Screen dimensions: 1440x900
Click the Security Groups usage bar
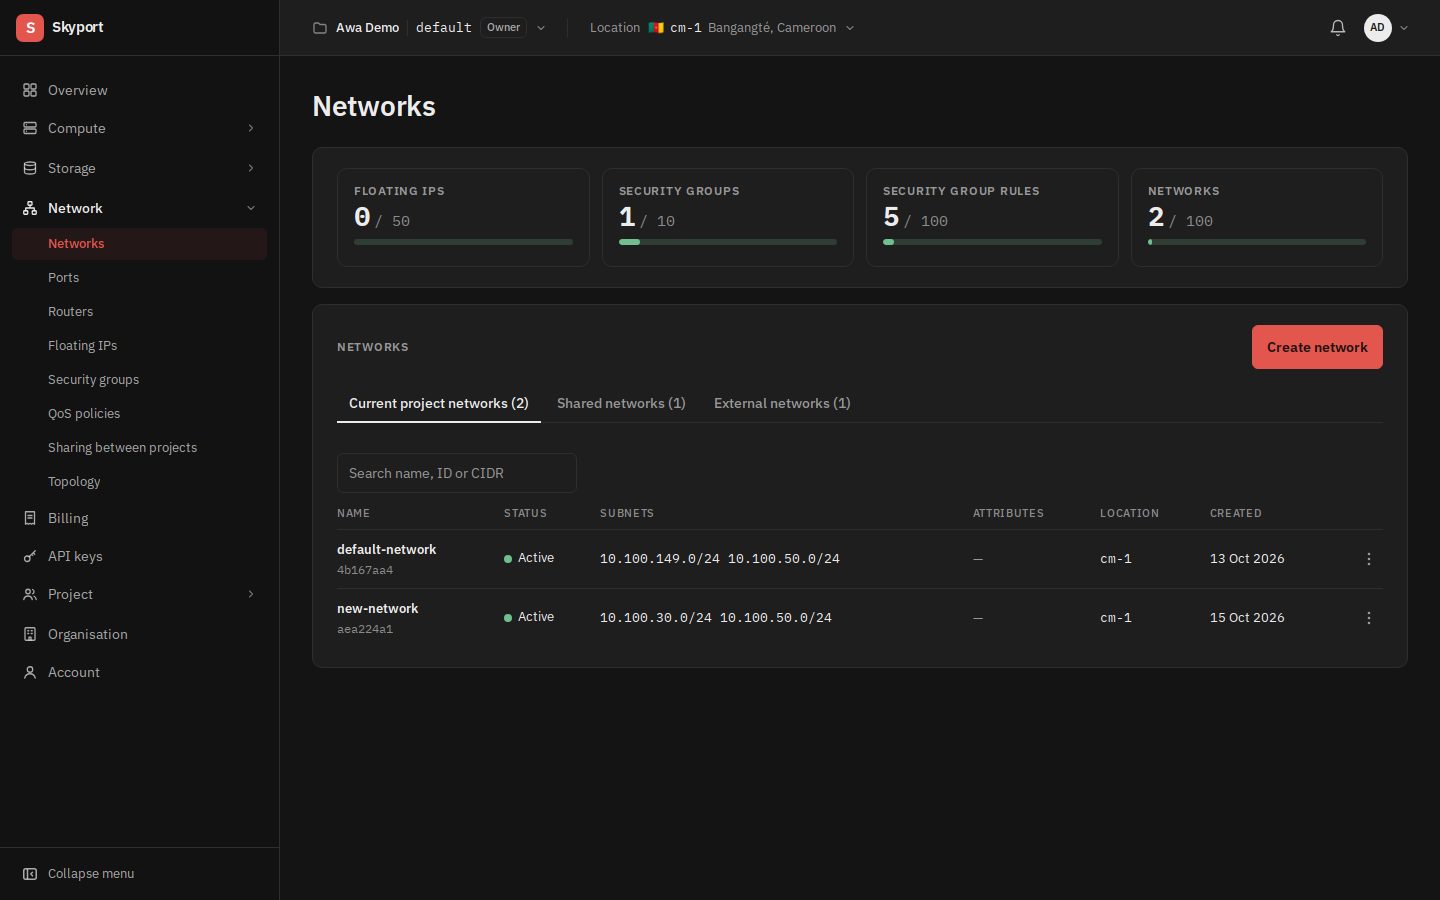(x=728, y=242)
